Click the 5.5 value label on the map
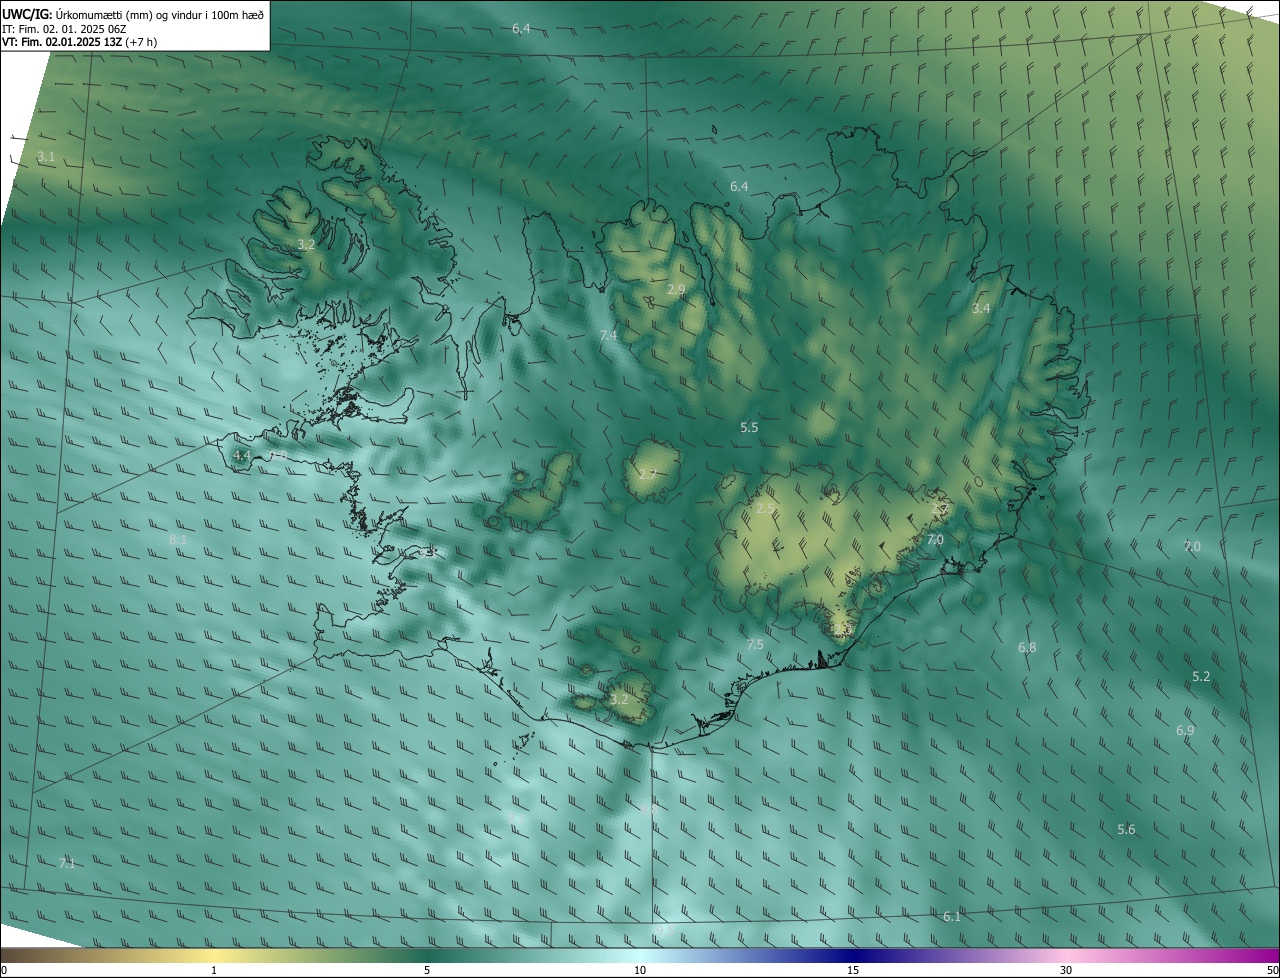 pyautogui.click(x=749, y=428)
